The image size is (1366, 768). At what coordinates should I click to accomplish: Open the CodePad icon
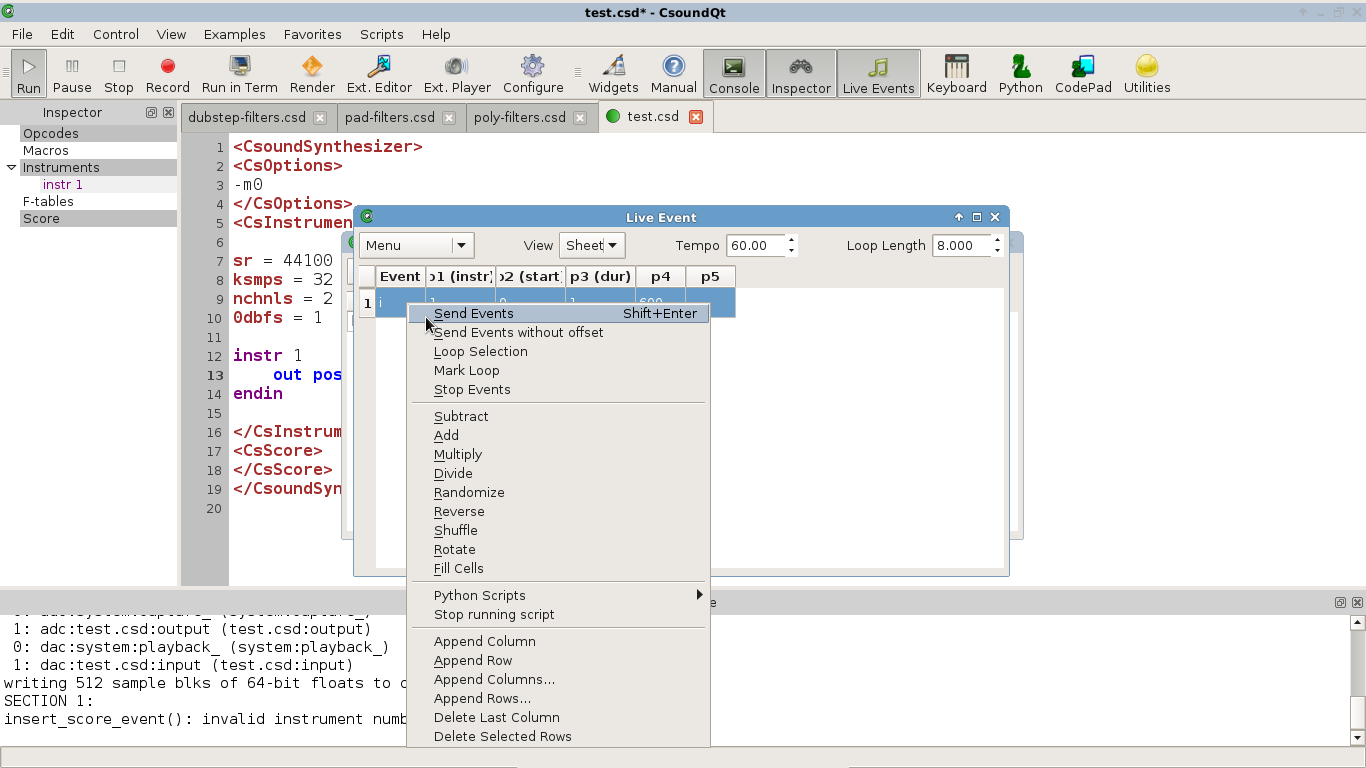[1083, 73]
